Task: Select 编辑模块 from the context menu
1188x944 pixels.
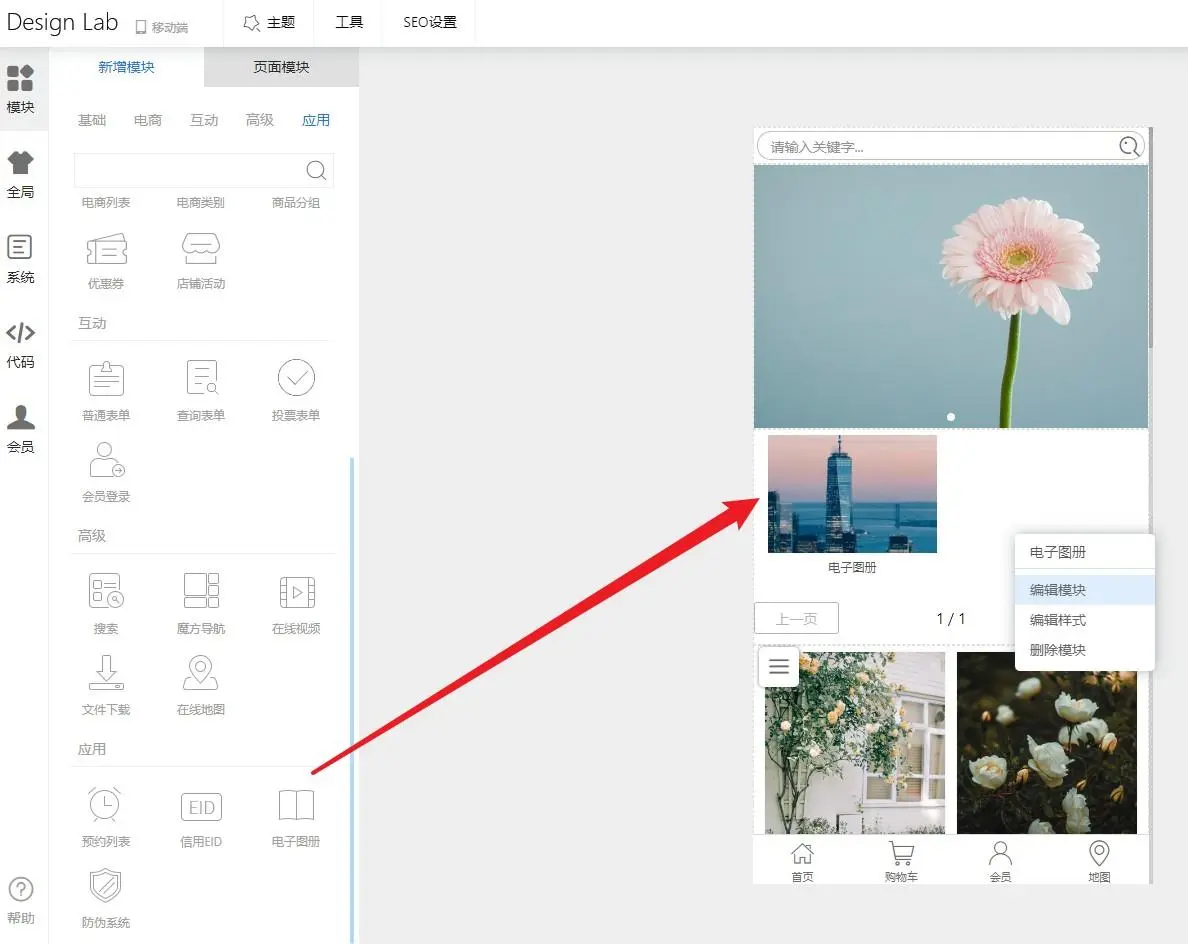Action: point(1058,590)
